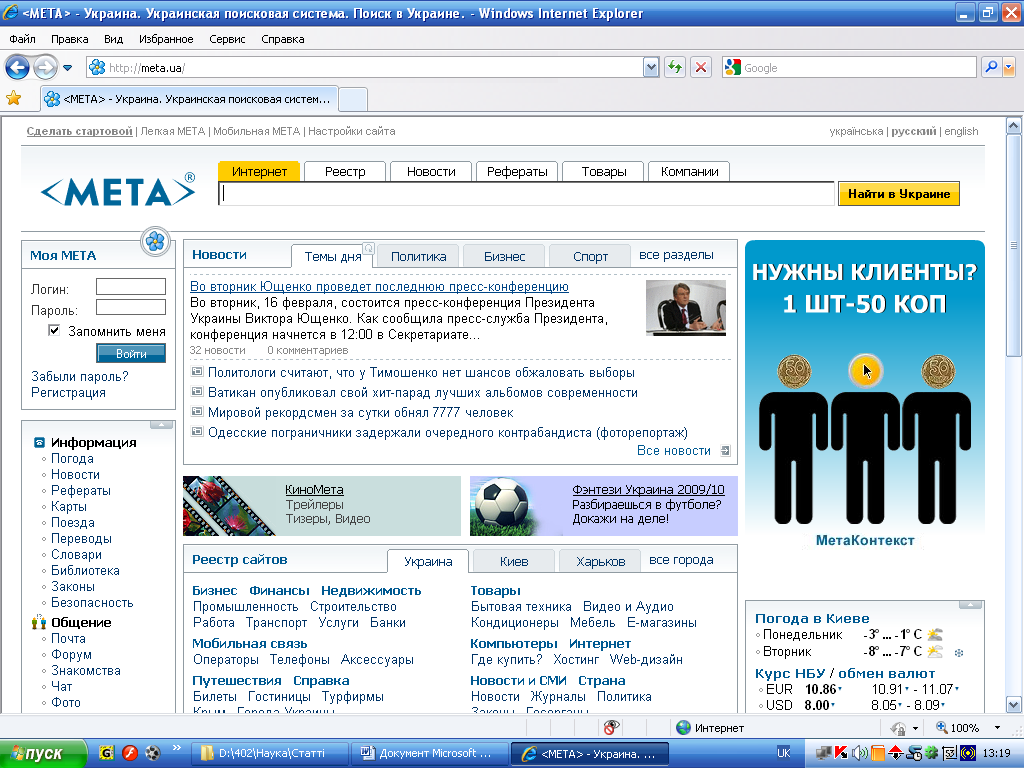This screenshot has height=768, width=1024.
Task: Click the UK language indicator in tray
Action: click(x=784, y=753)
